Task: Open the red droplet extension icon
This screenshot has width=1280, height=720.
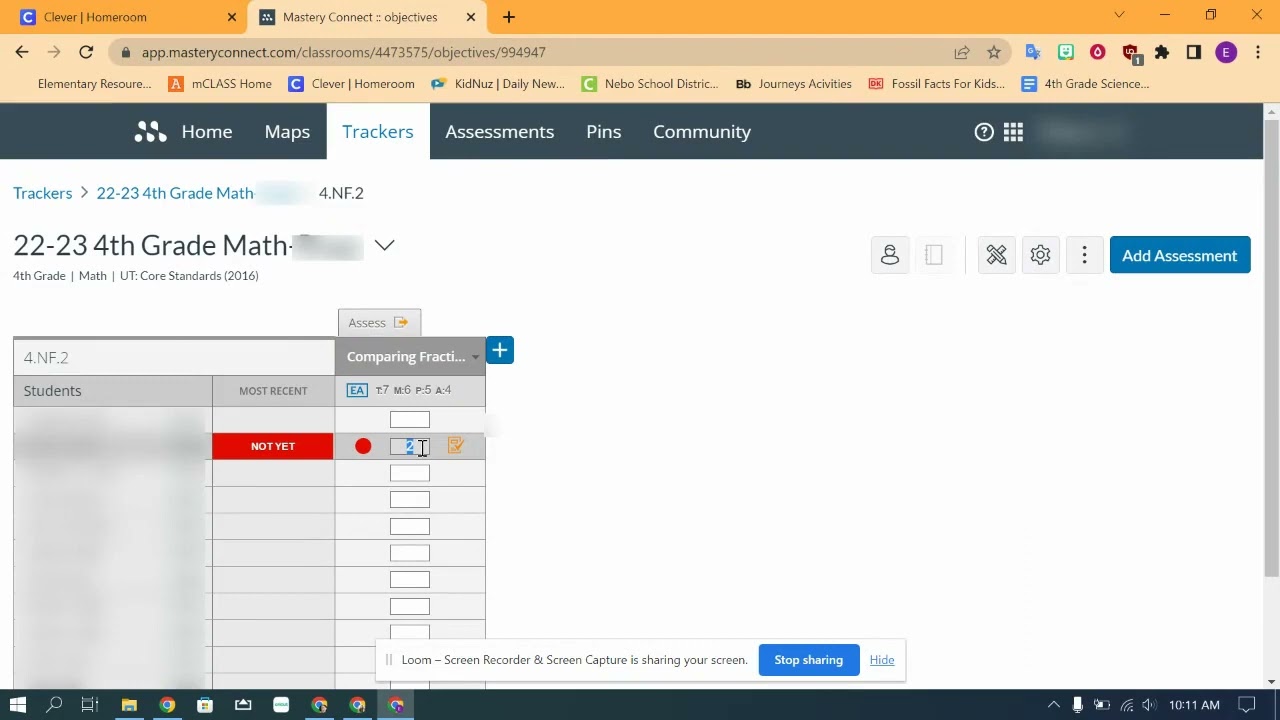Action: (1097, 52)
